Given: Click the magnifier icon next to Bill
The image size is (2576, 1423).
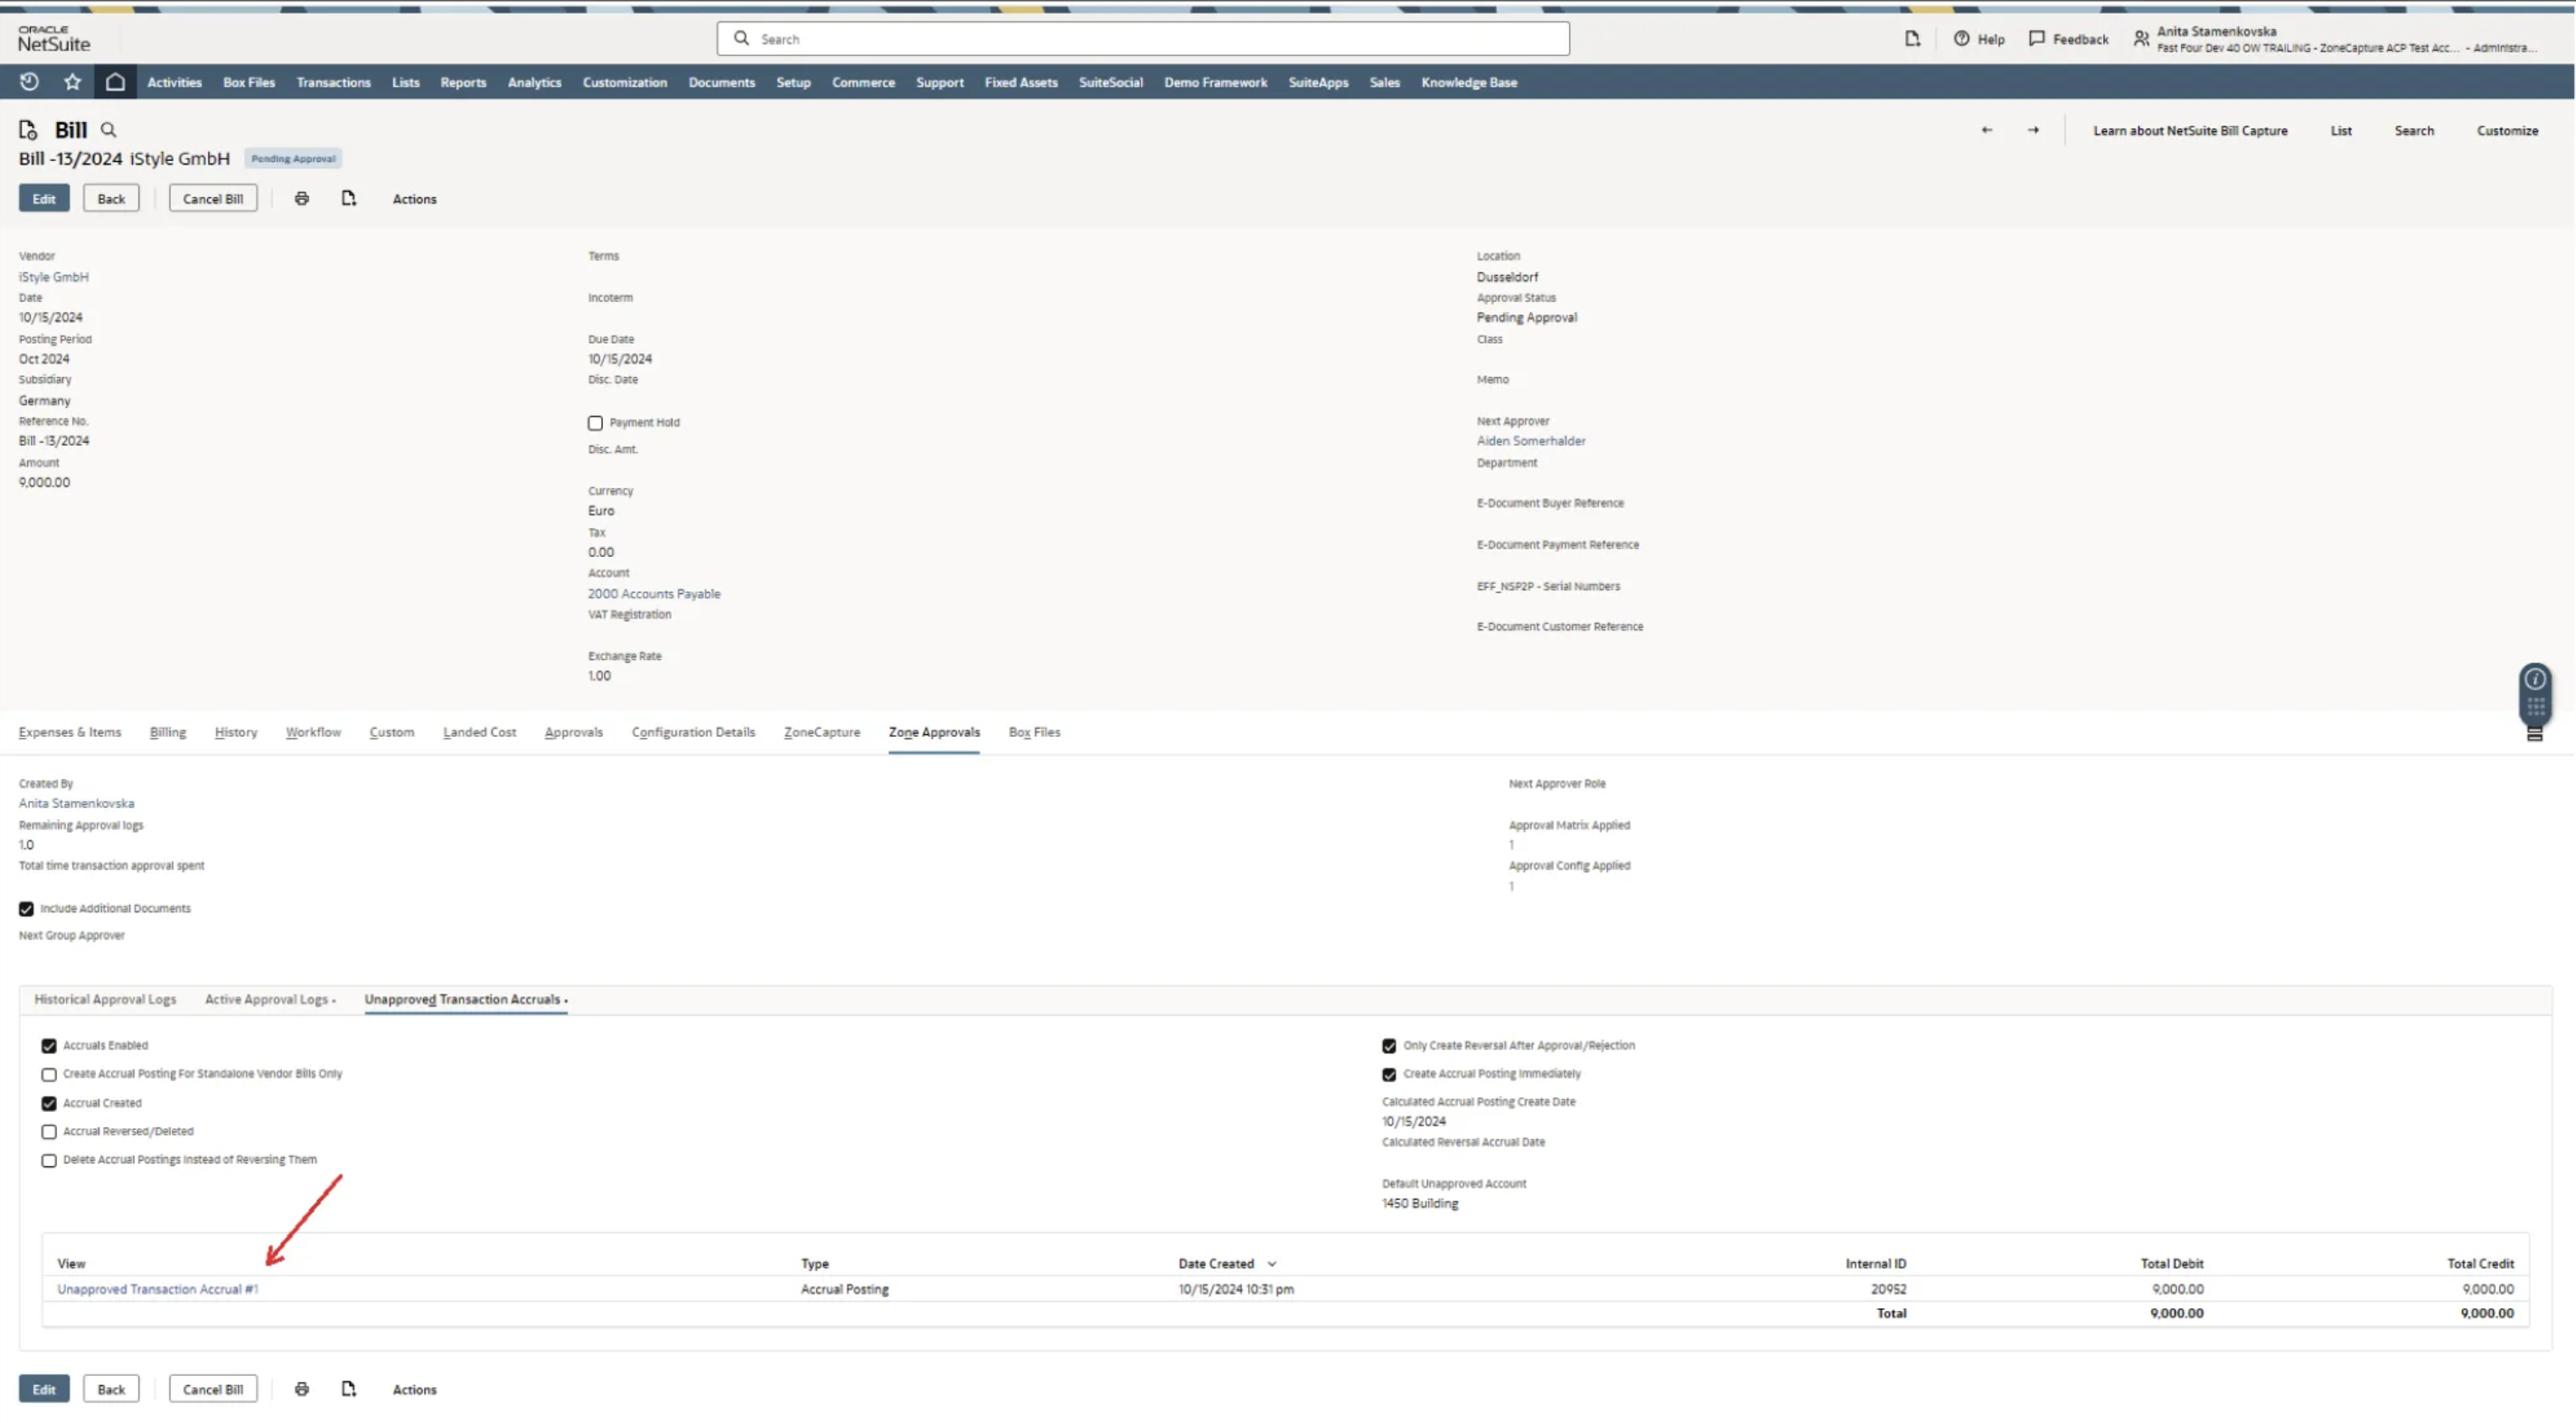Looking at the screenshot, I should (109, 130).
